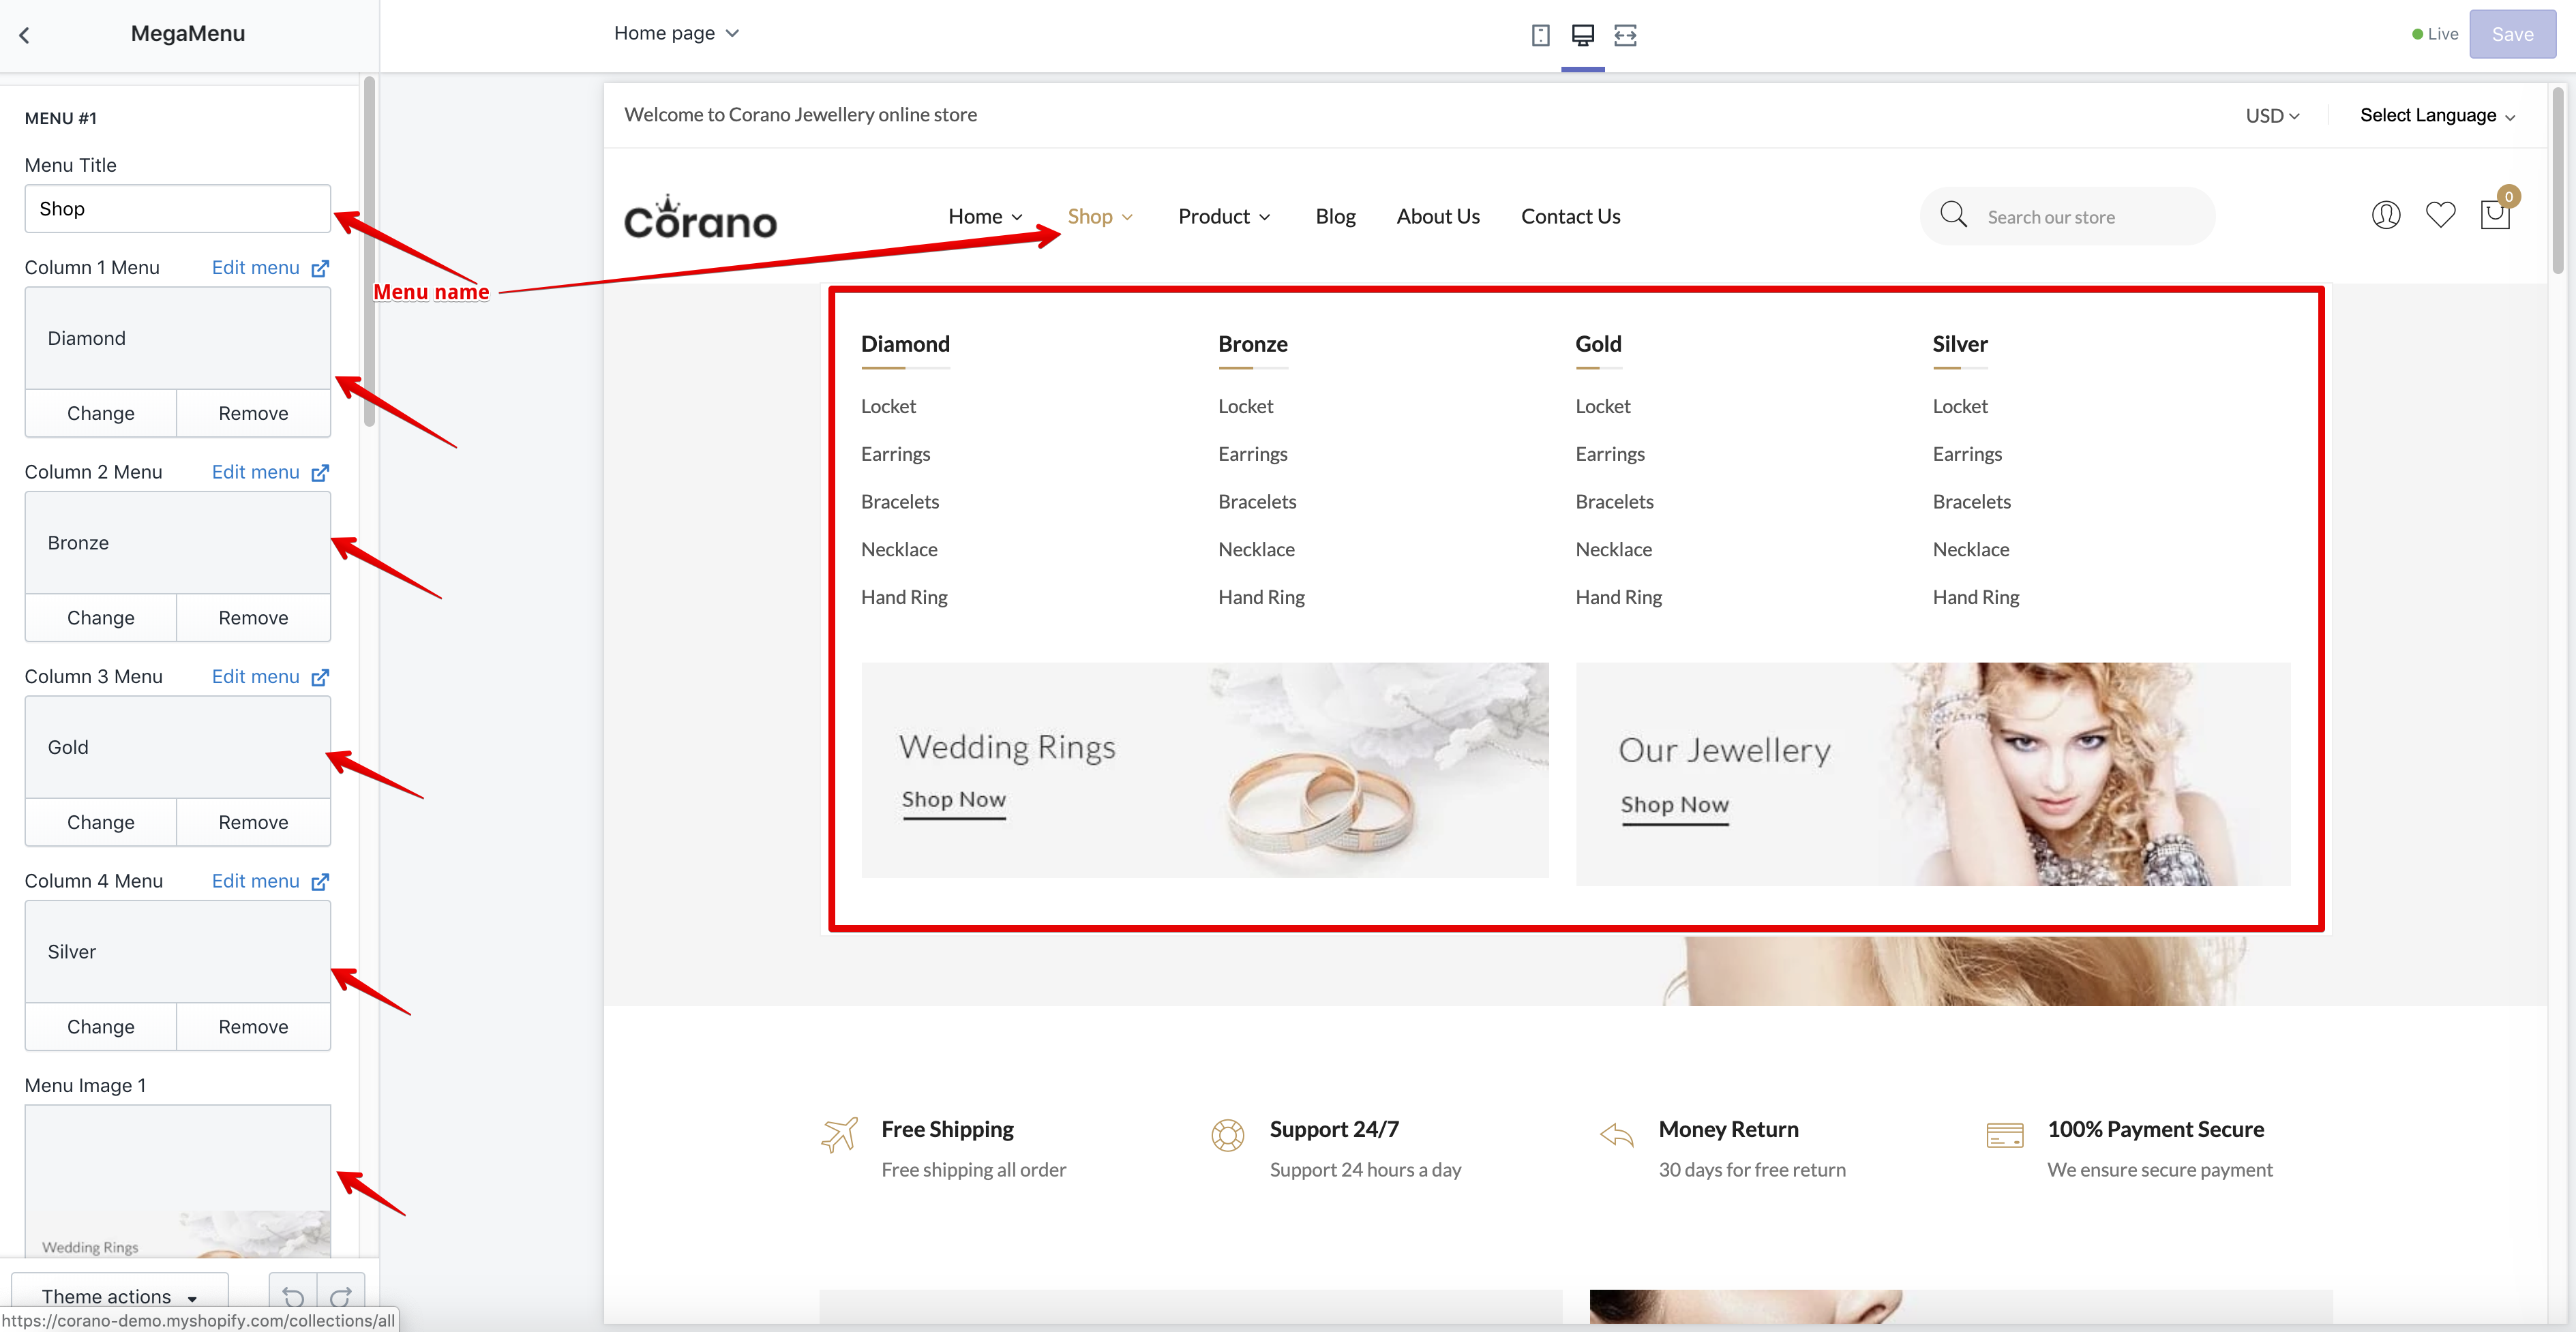Remove the Bronze column menu
Screen dimensions: 2576x1332
253,618
